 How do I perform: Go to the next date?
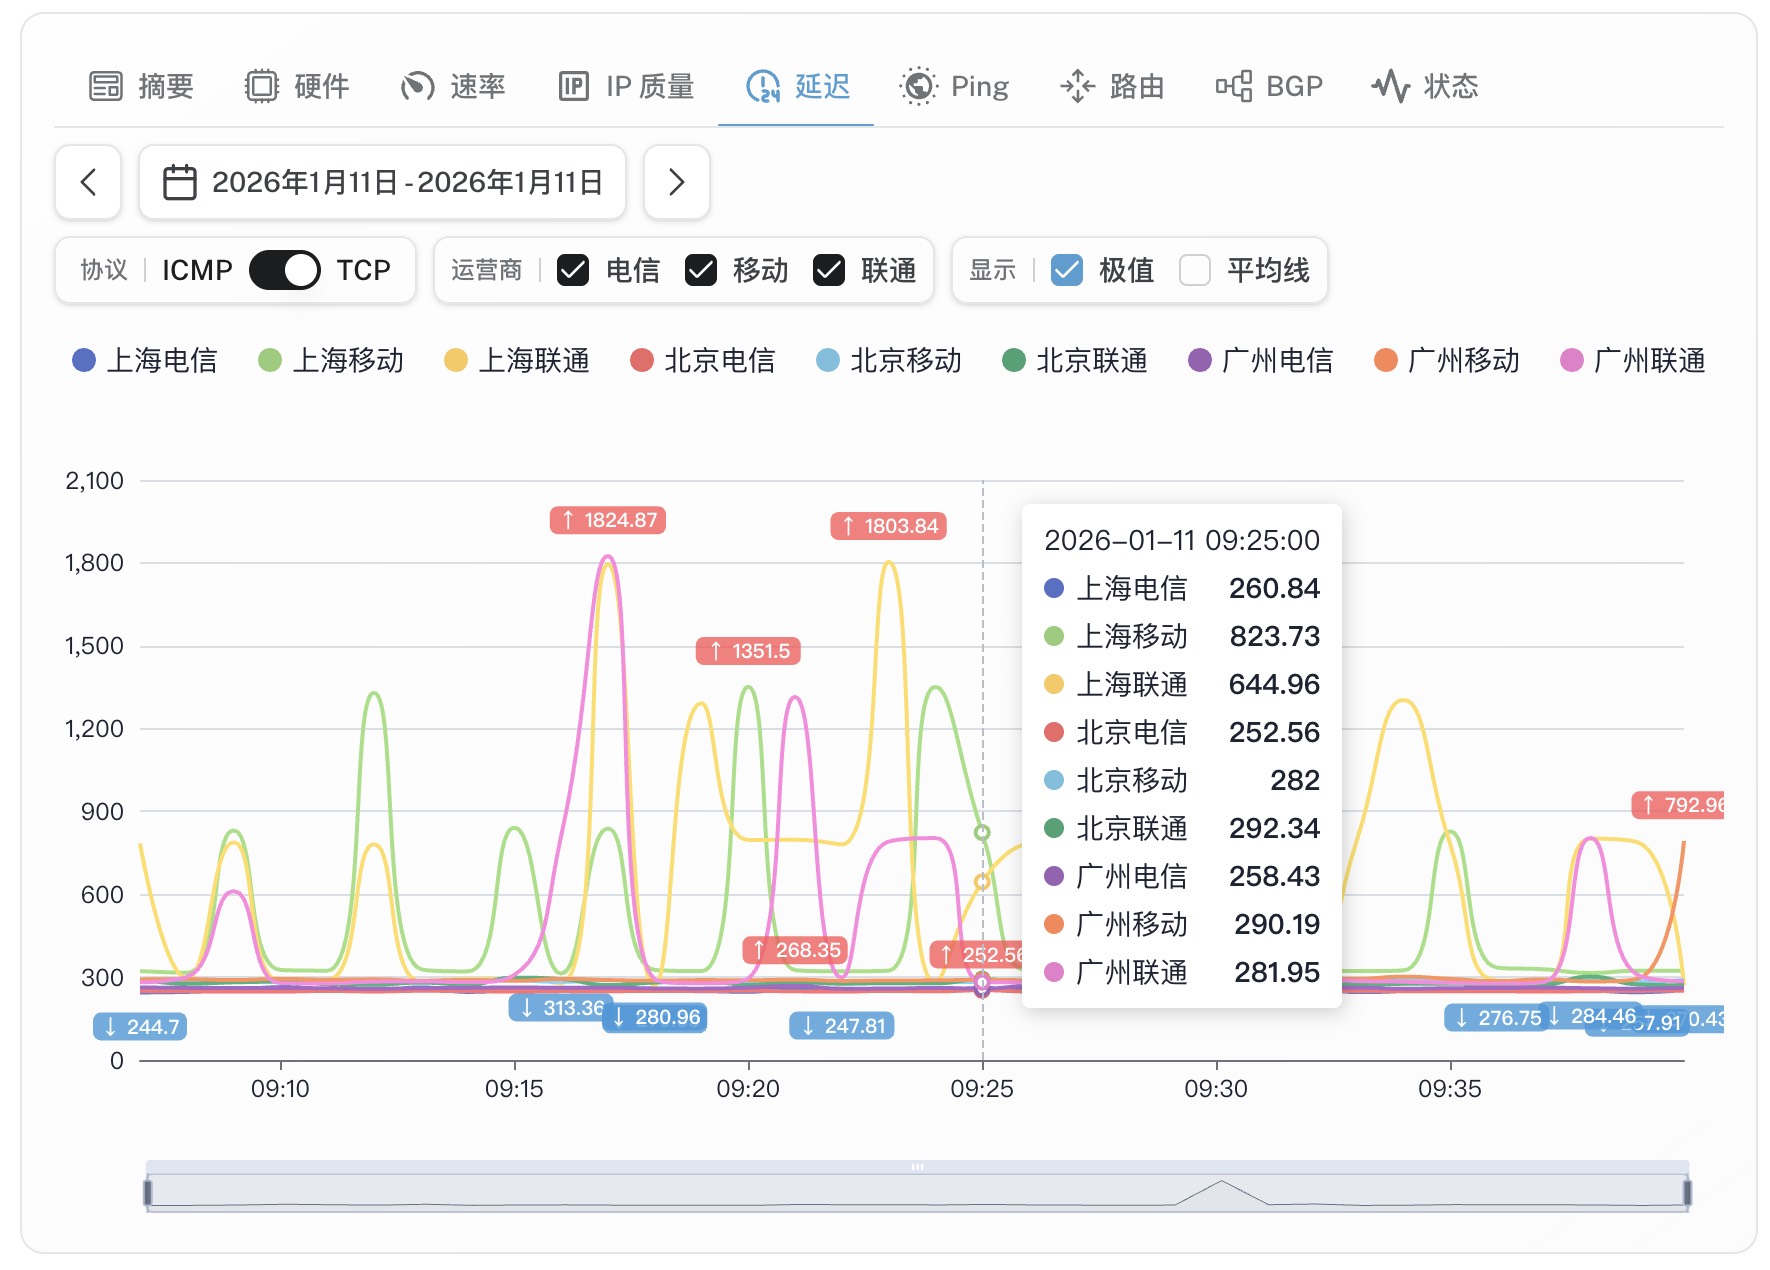point(677,182)
